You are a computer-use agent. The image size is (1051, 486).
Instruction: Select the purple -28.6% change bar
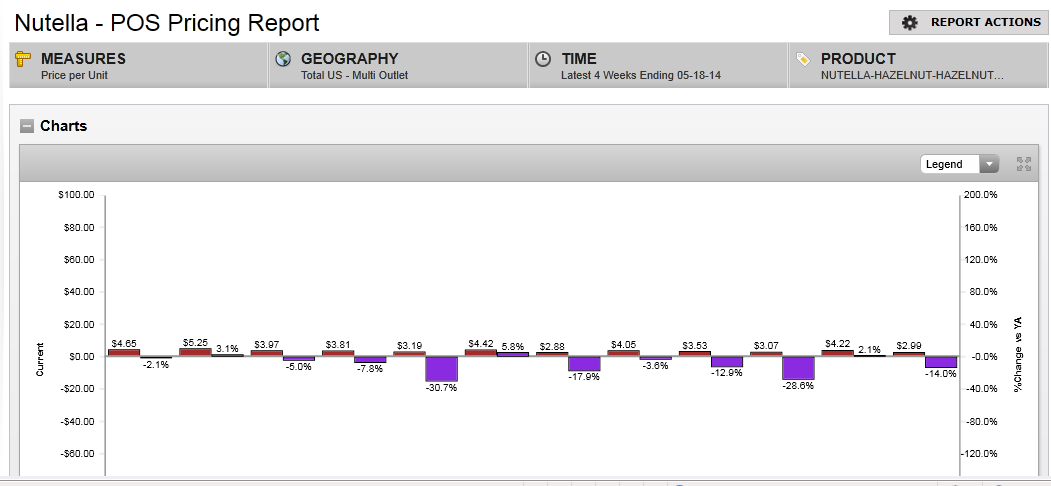coord(798,367)
